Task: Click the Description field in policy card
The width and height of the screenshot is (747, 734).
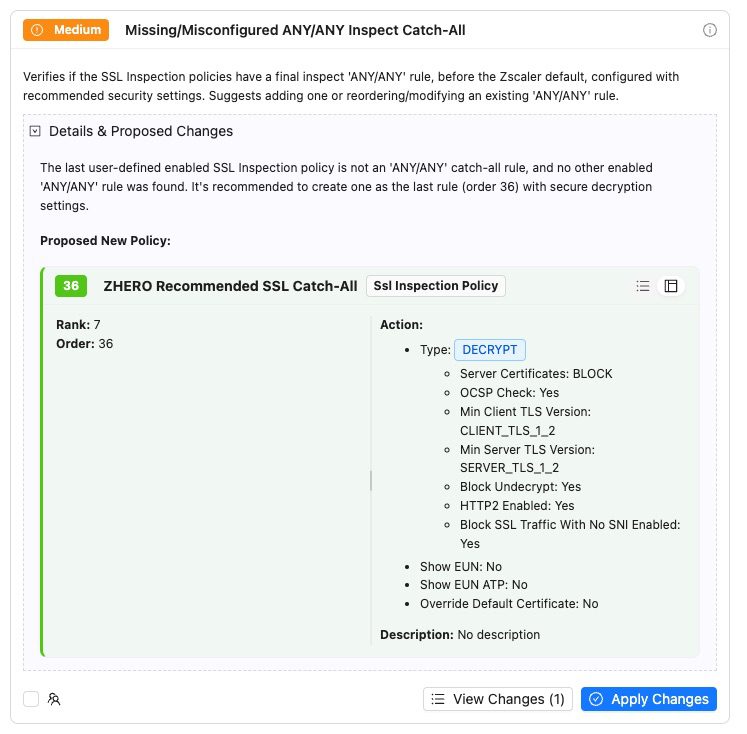Action: click(460, 634)
